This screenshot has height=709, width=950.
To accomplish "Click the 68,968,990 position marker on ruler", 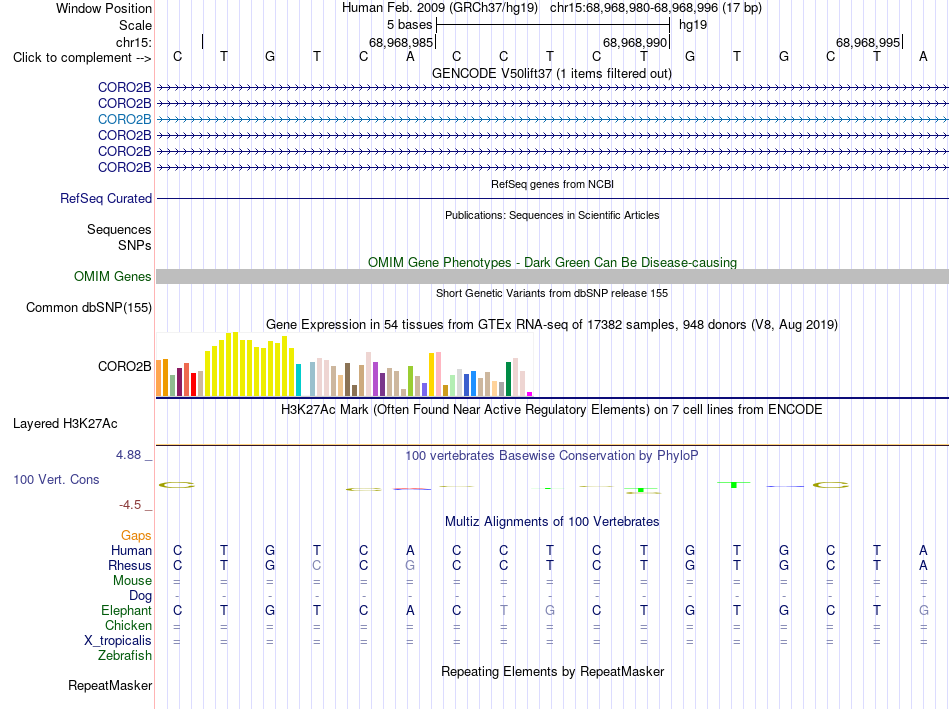I will pos(635,42).
